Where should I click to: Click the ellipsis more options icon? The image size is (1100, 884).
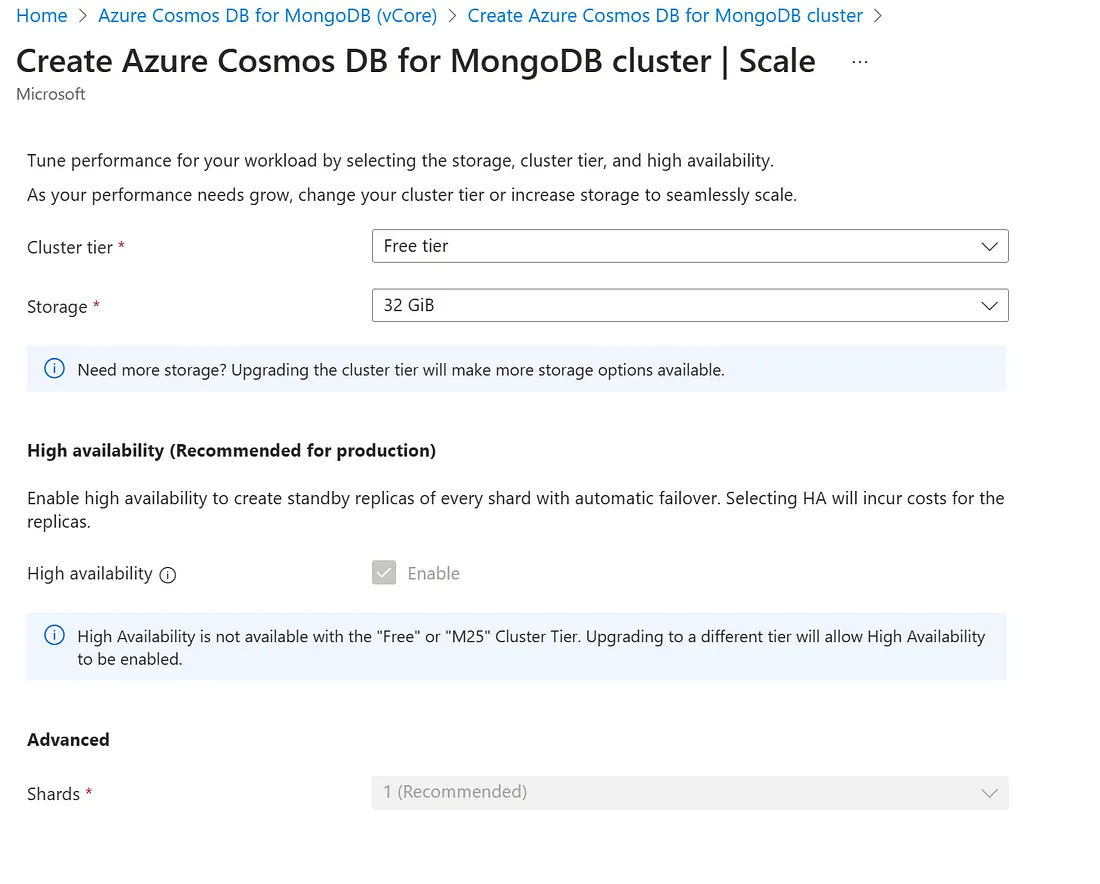859,62
